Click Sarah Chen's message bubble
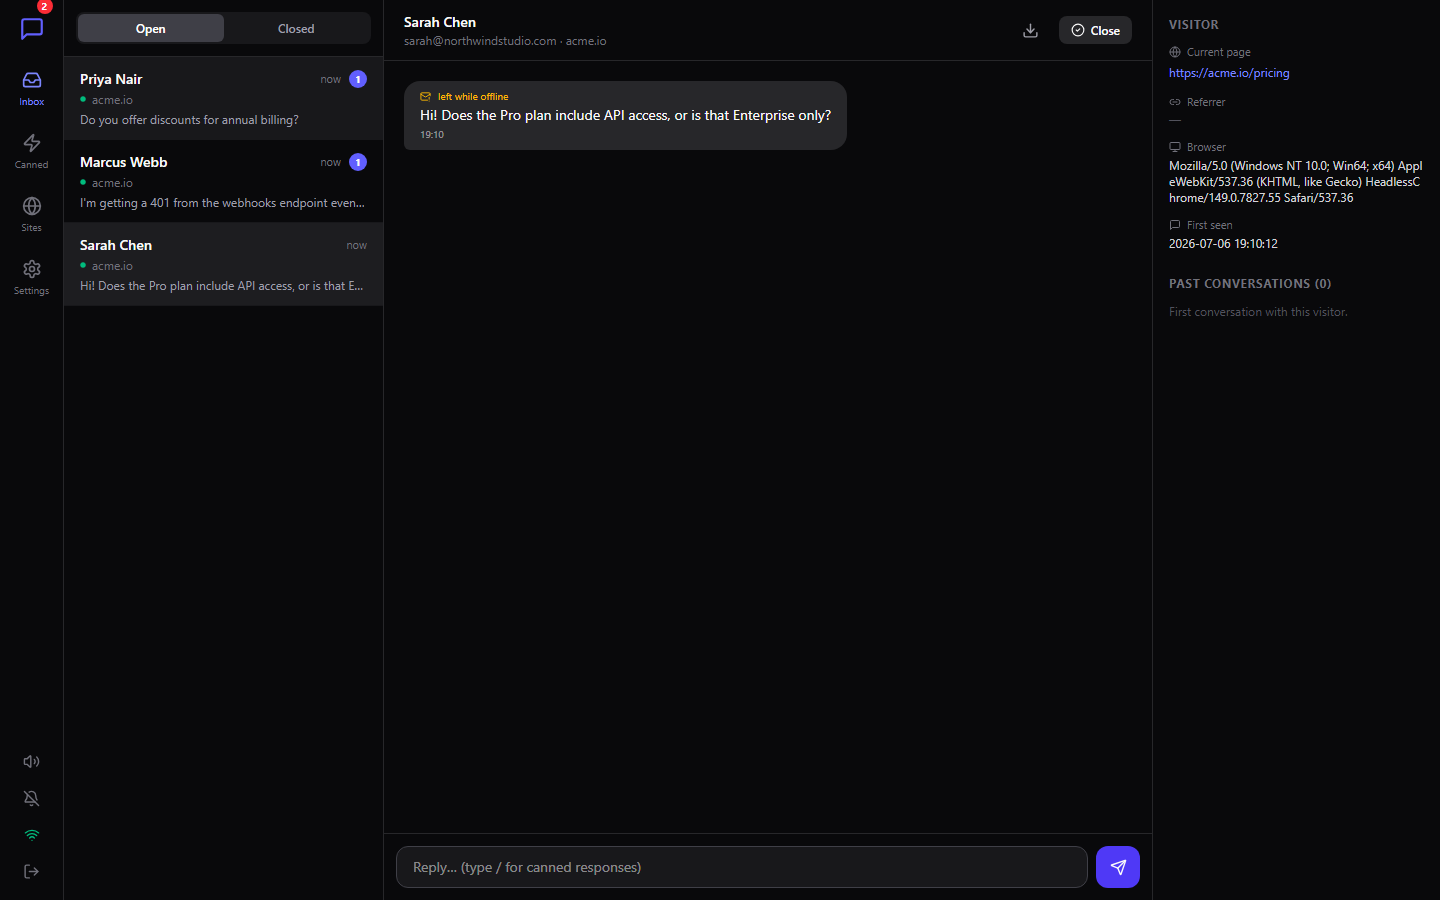 tap(625, 115)
